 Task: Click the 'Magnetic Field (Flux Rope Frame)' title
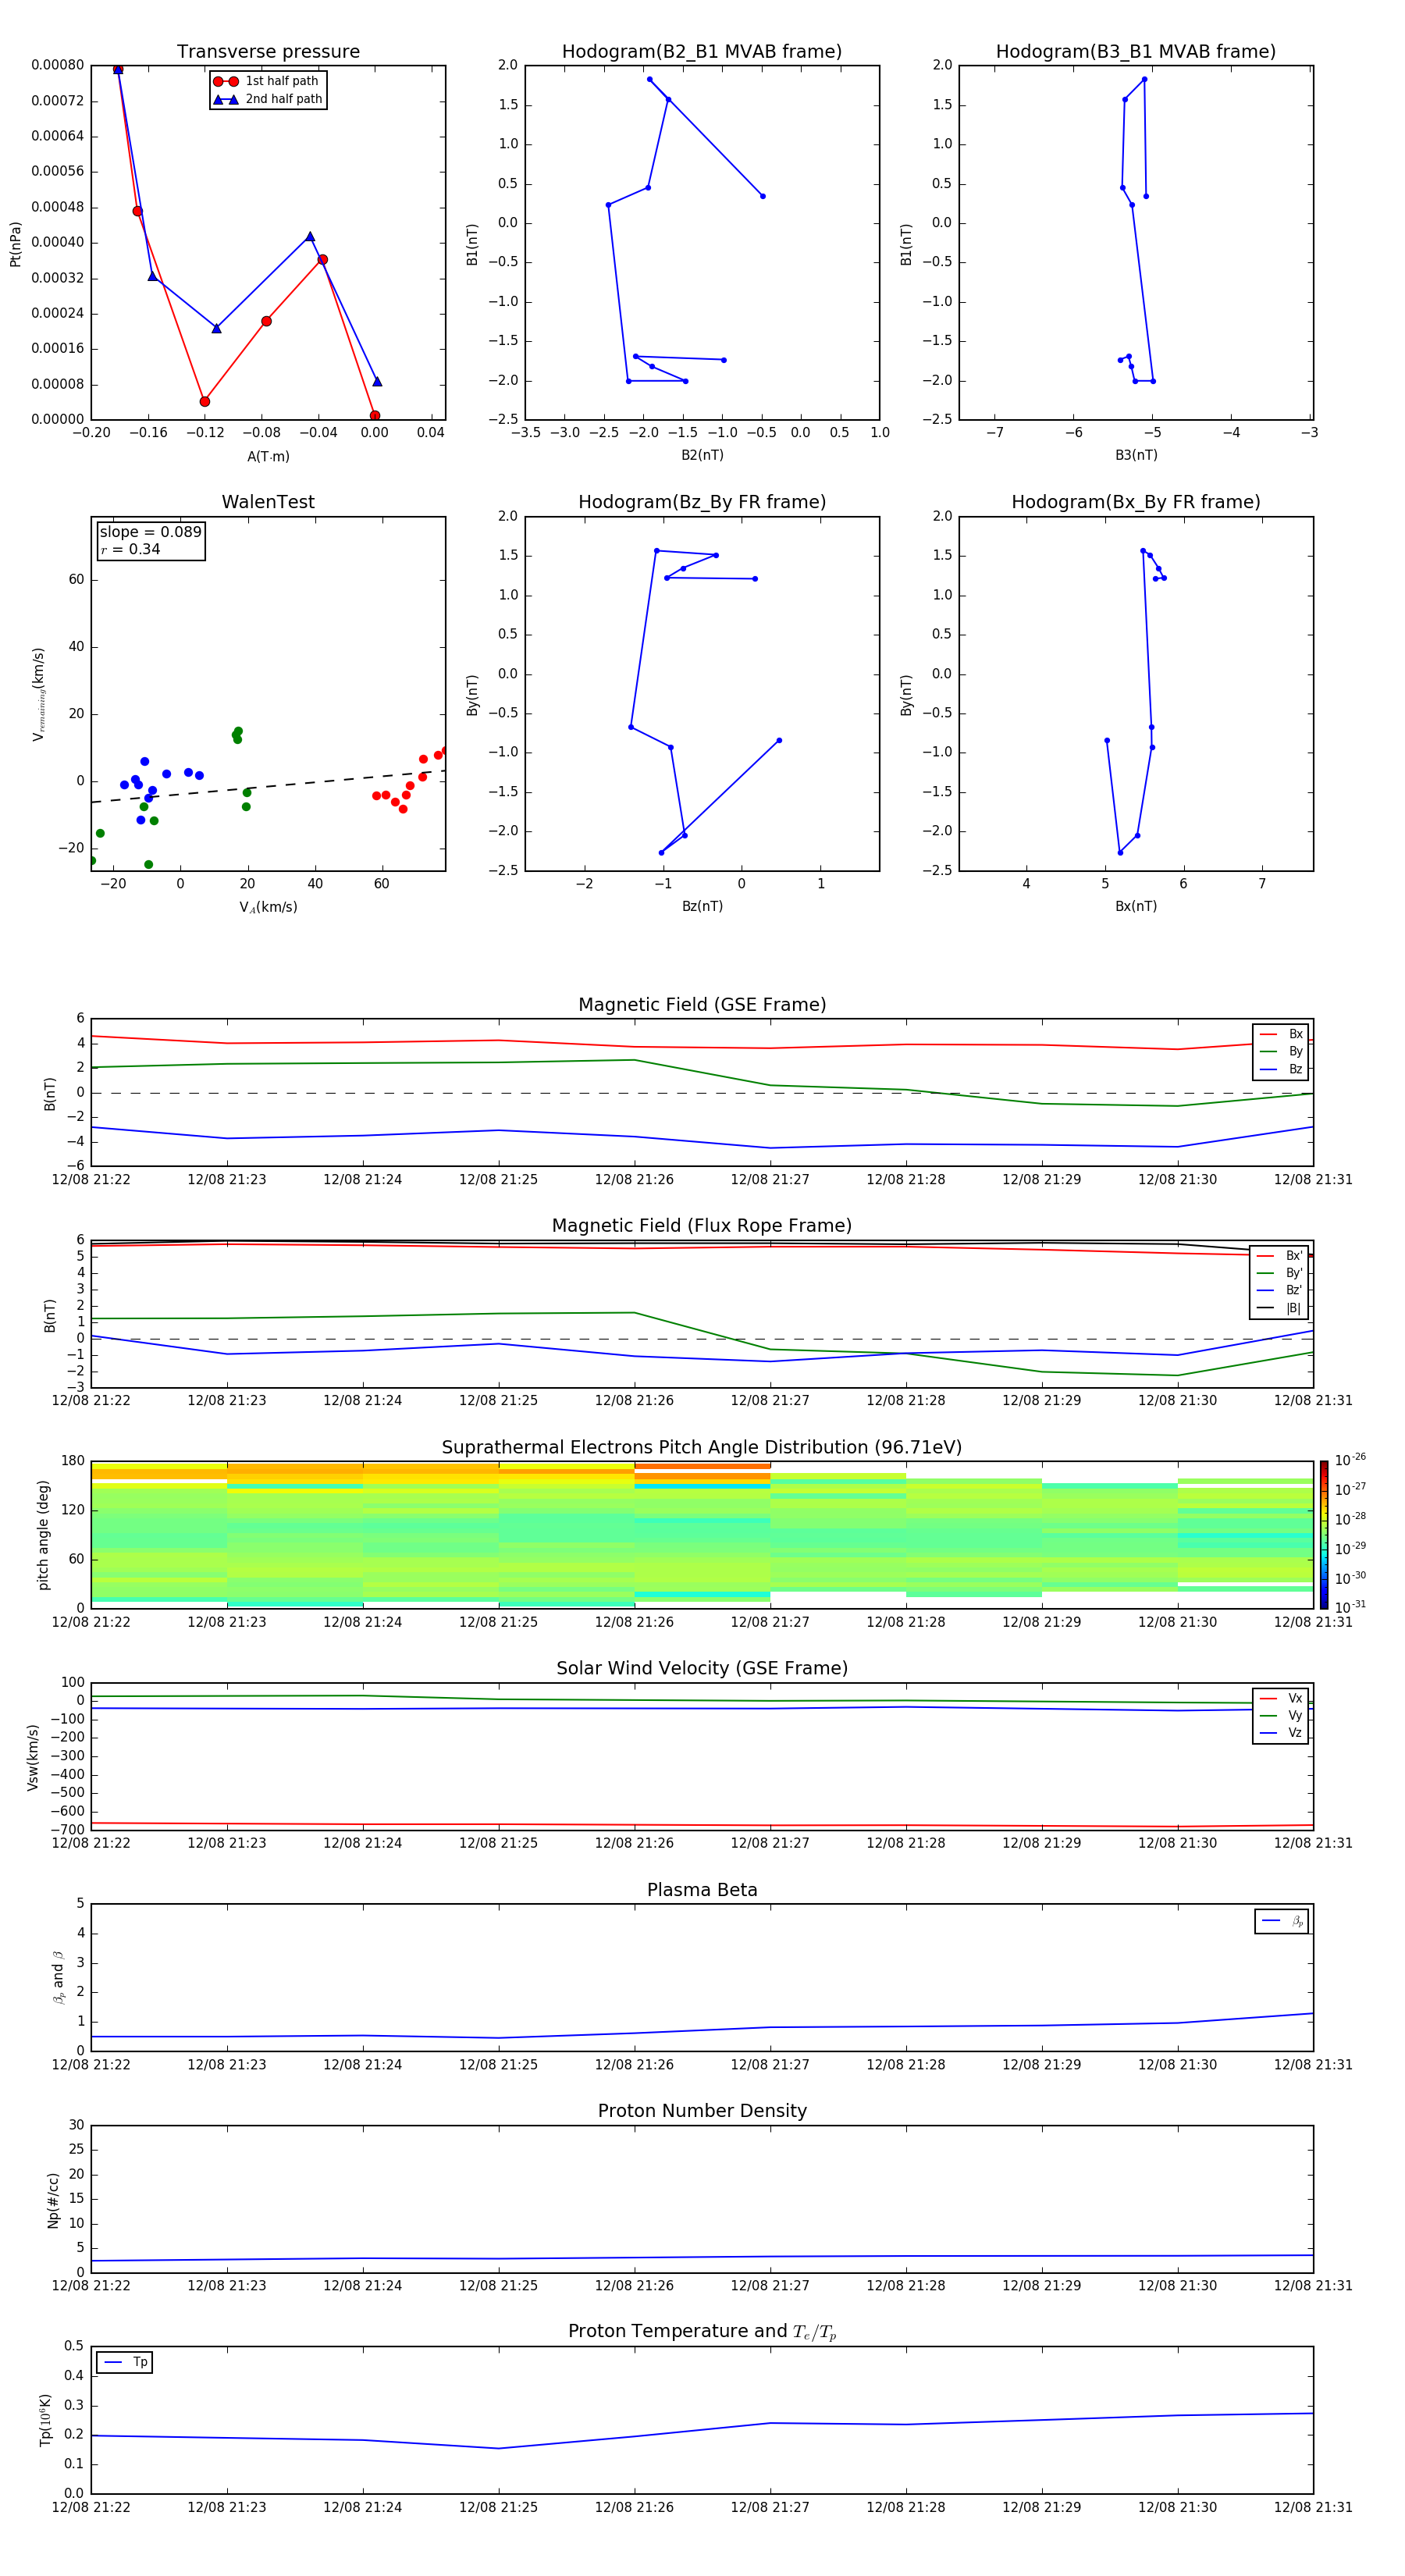point(702,1226)
